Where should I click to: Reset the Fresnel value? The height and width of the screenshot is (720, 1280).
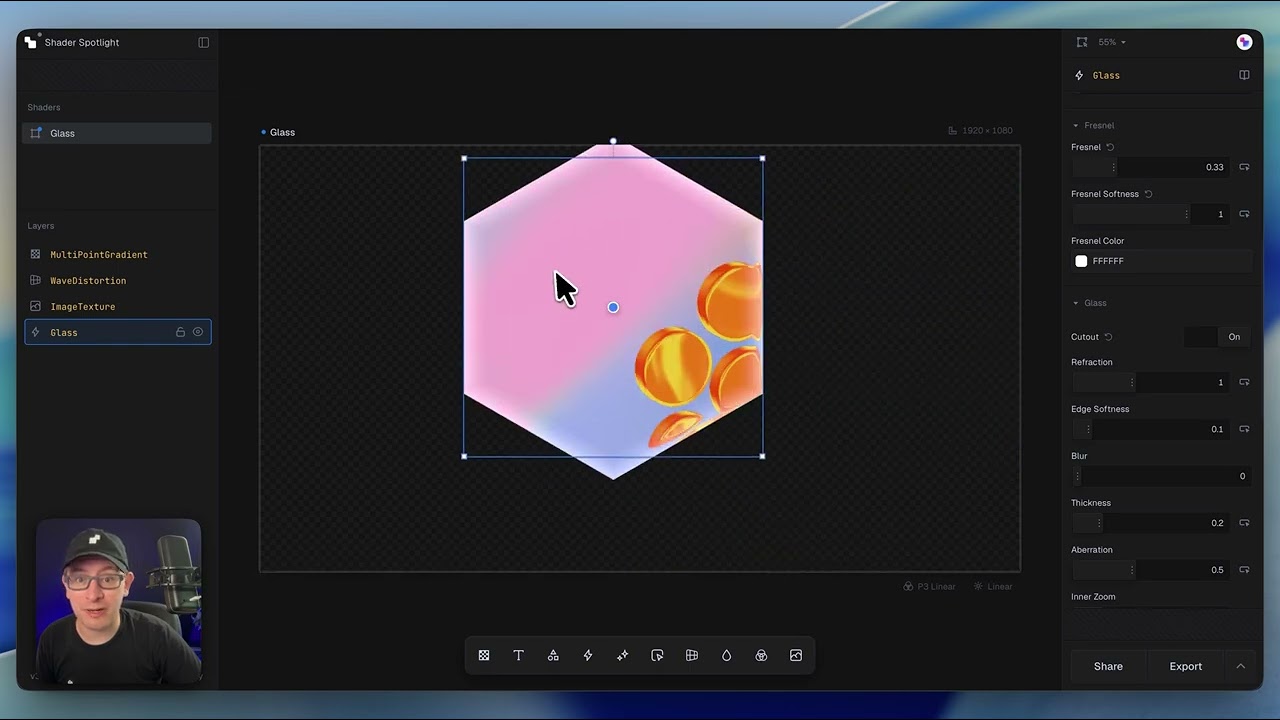1110,147
